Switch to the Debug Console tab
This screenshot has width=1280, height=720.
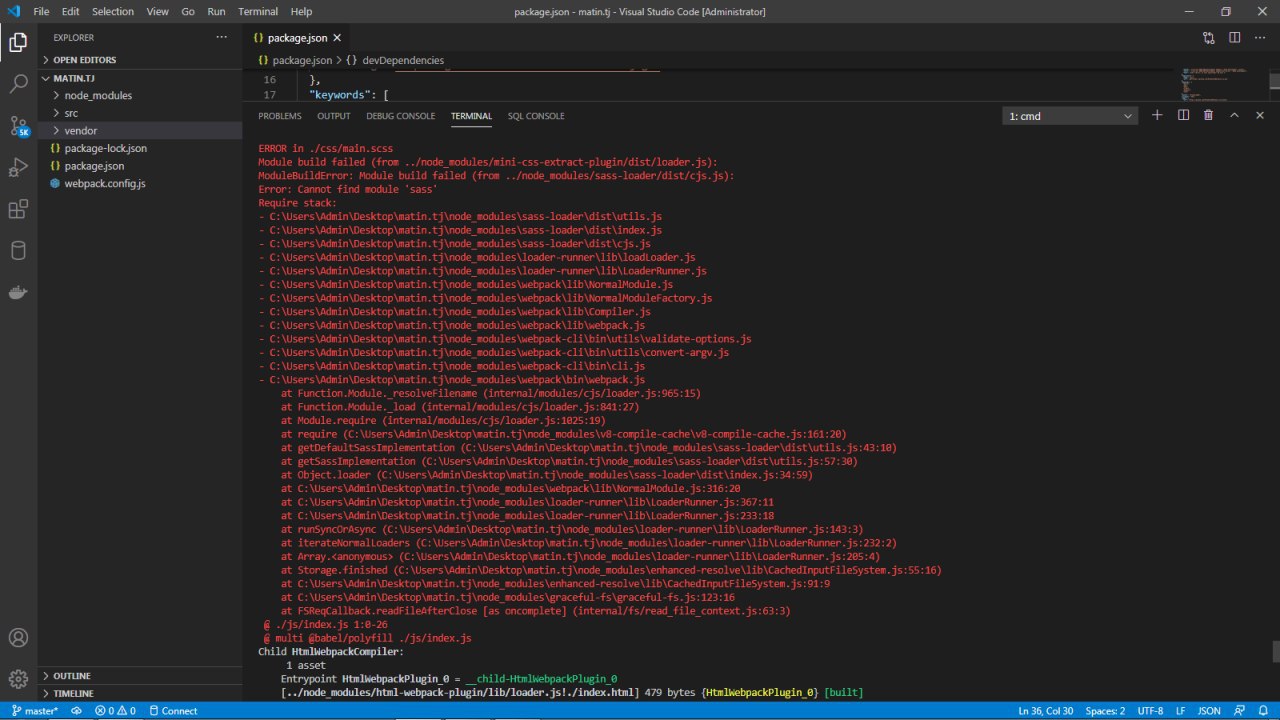(400, 116)
